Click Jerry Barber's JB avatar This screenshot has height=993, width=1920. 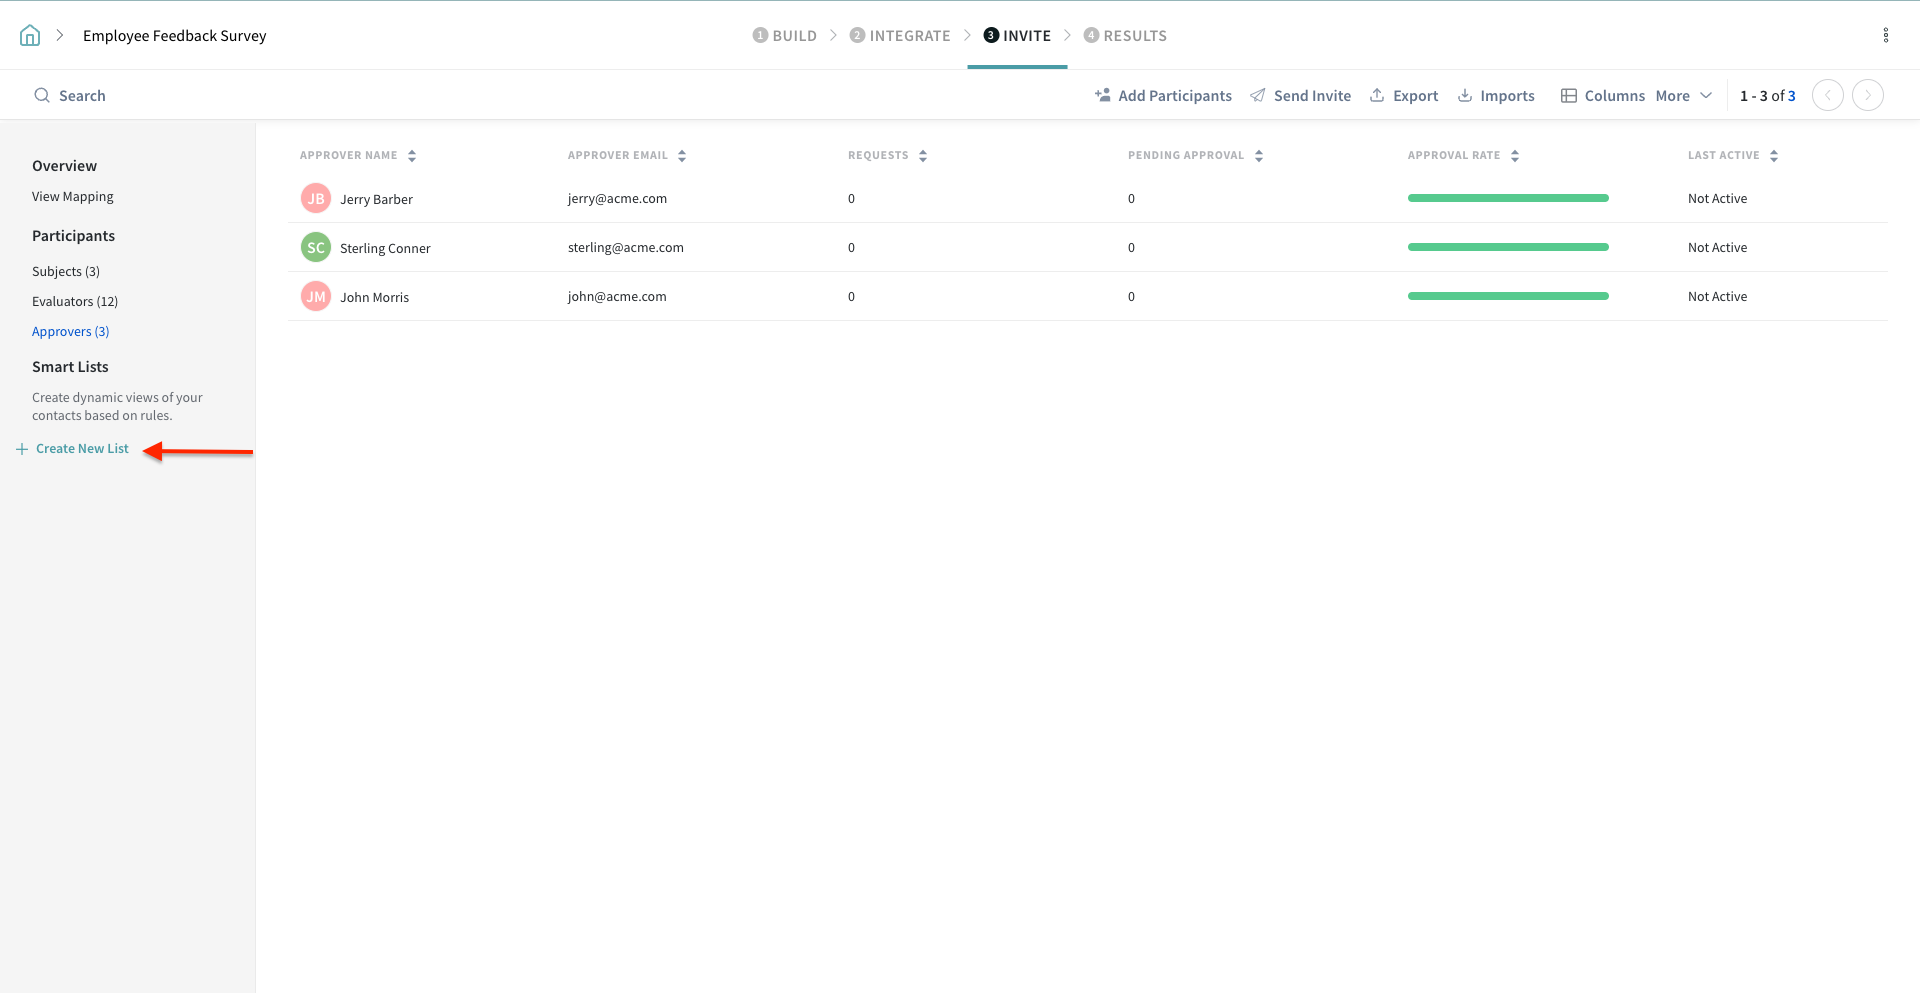(316, 199)
